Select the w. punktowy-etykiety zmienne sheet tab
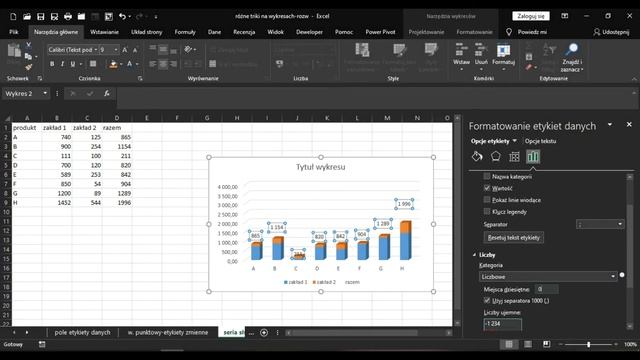The height and width of the screenshot is (360, 640). (168, 333)
